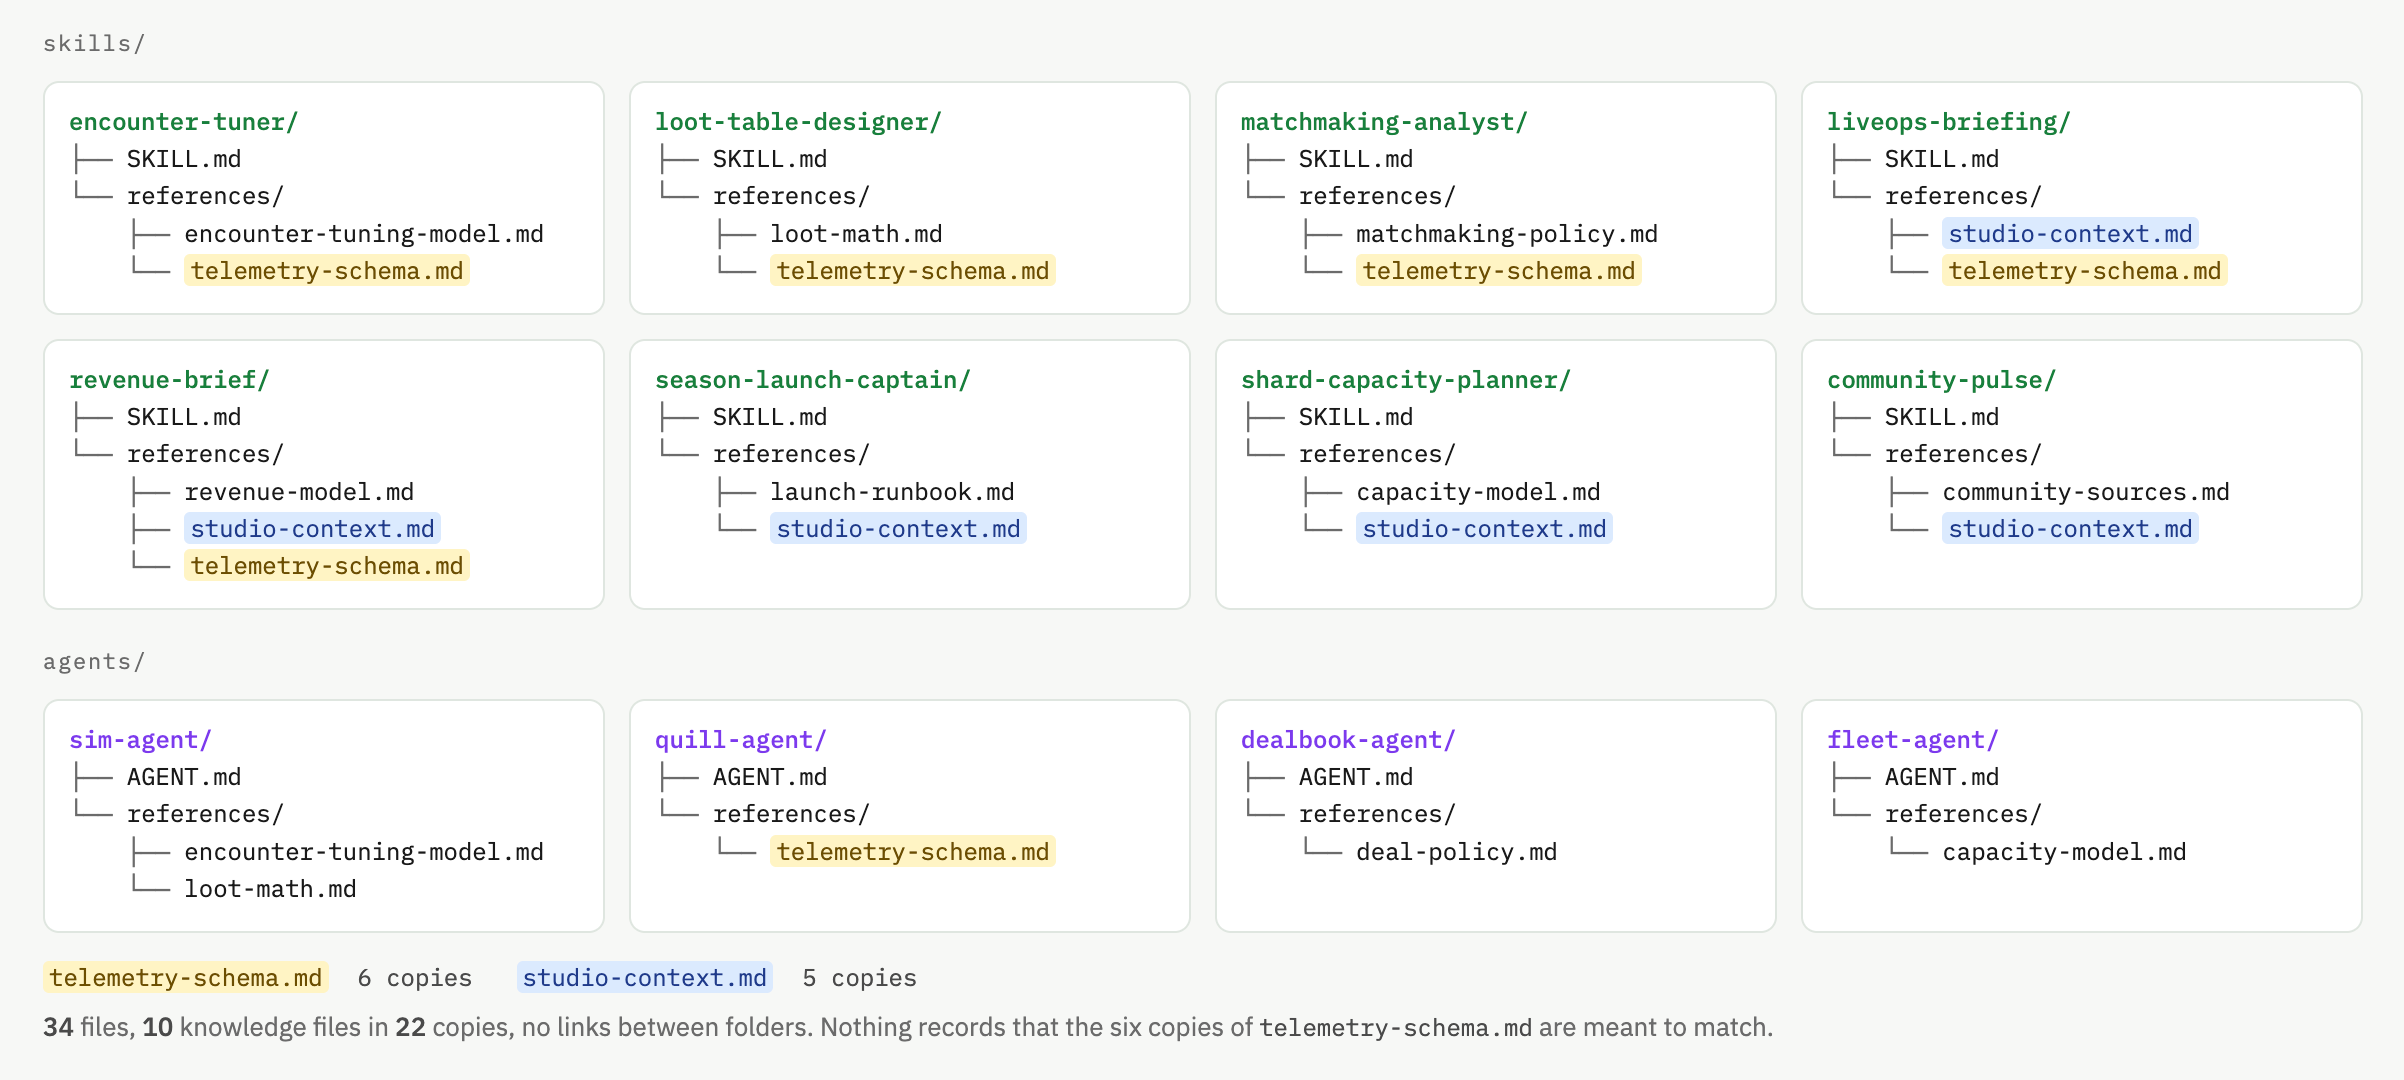Click telemetry-schema.md in the liveops-briefing card
The height and width of the screenshot is (1080, 2404).
coord(2085,271)
